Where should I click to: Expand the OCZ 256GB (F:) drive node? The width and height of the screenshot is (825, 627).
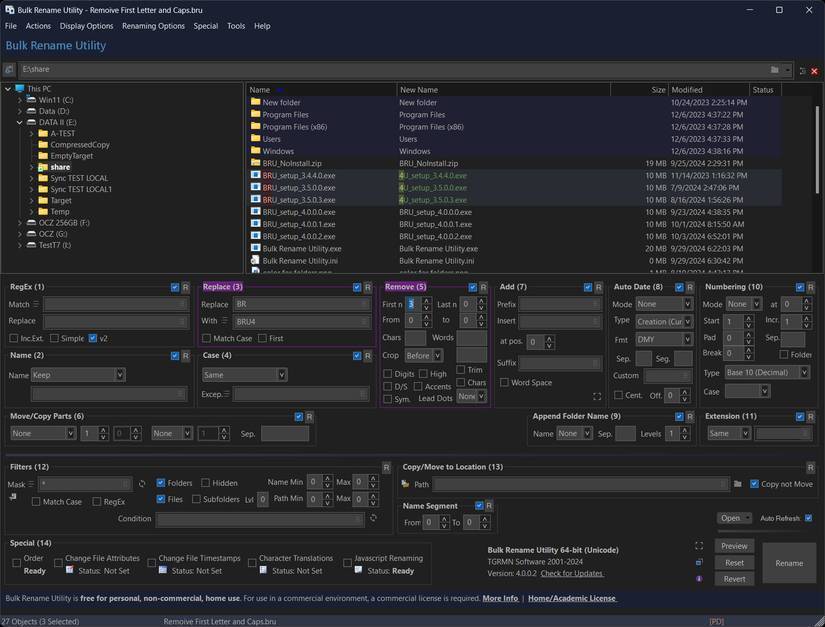tap(19, 223)
